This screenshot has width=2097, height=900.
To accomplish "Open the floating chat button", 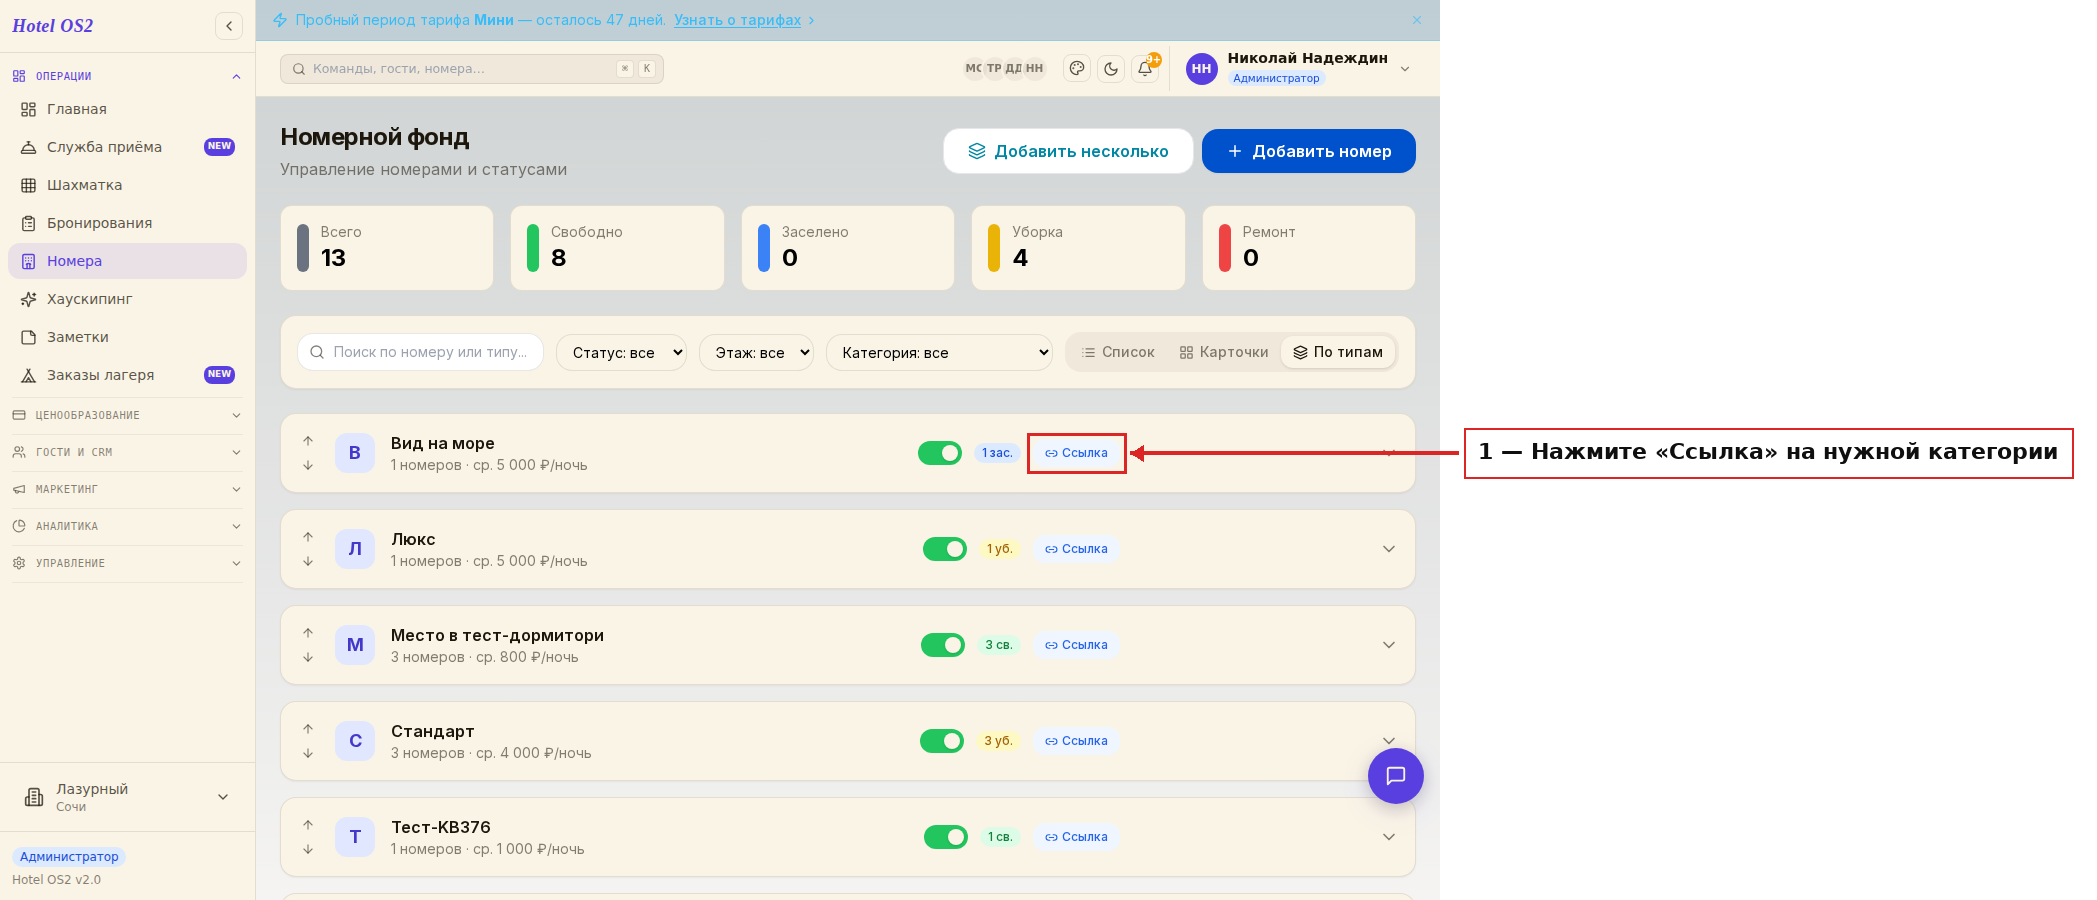I will point(1395,776).
